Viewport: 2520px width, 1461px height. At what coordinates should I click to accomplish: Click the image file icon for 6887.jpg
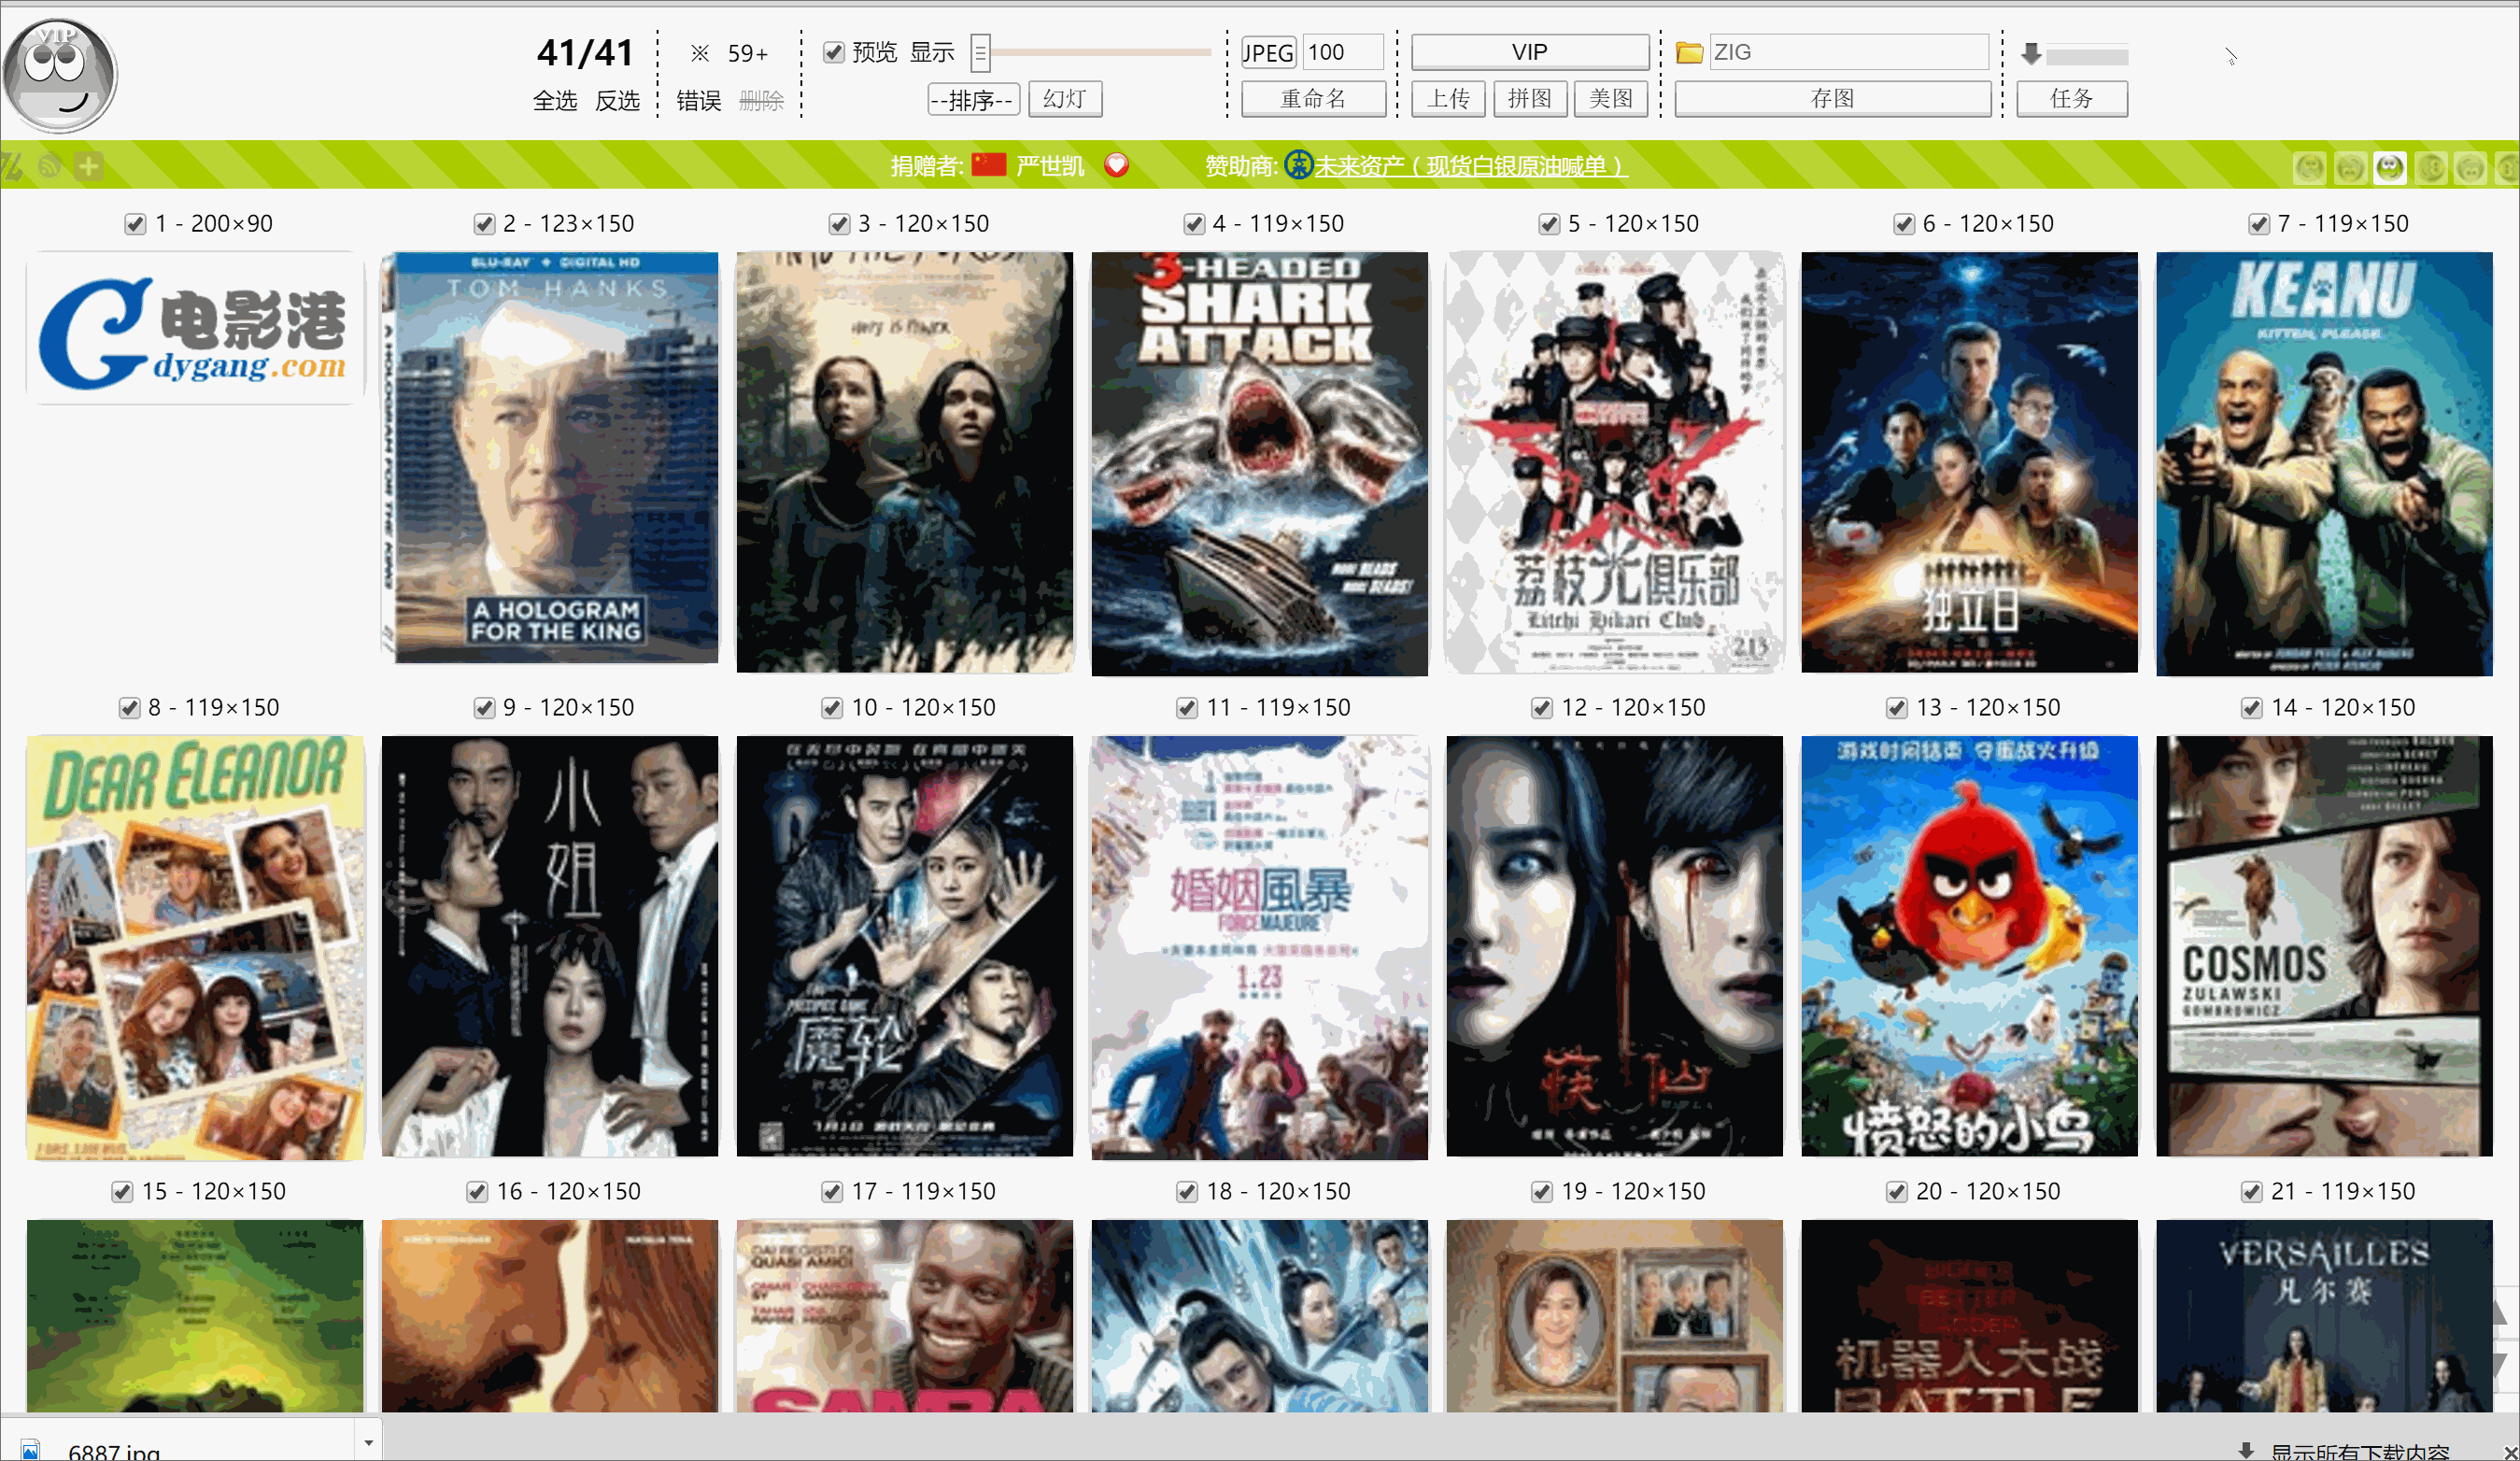tap(31, 1449)
